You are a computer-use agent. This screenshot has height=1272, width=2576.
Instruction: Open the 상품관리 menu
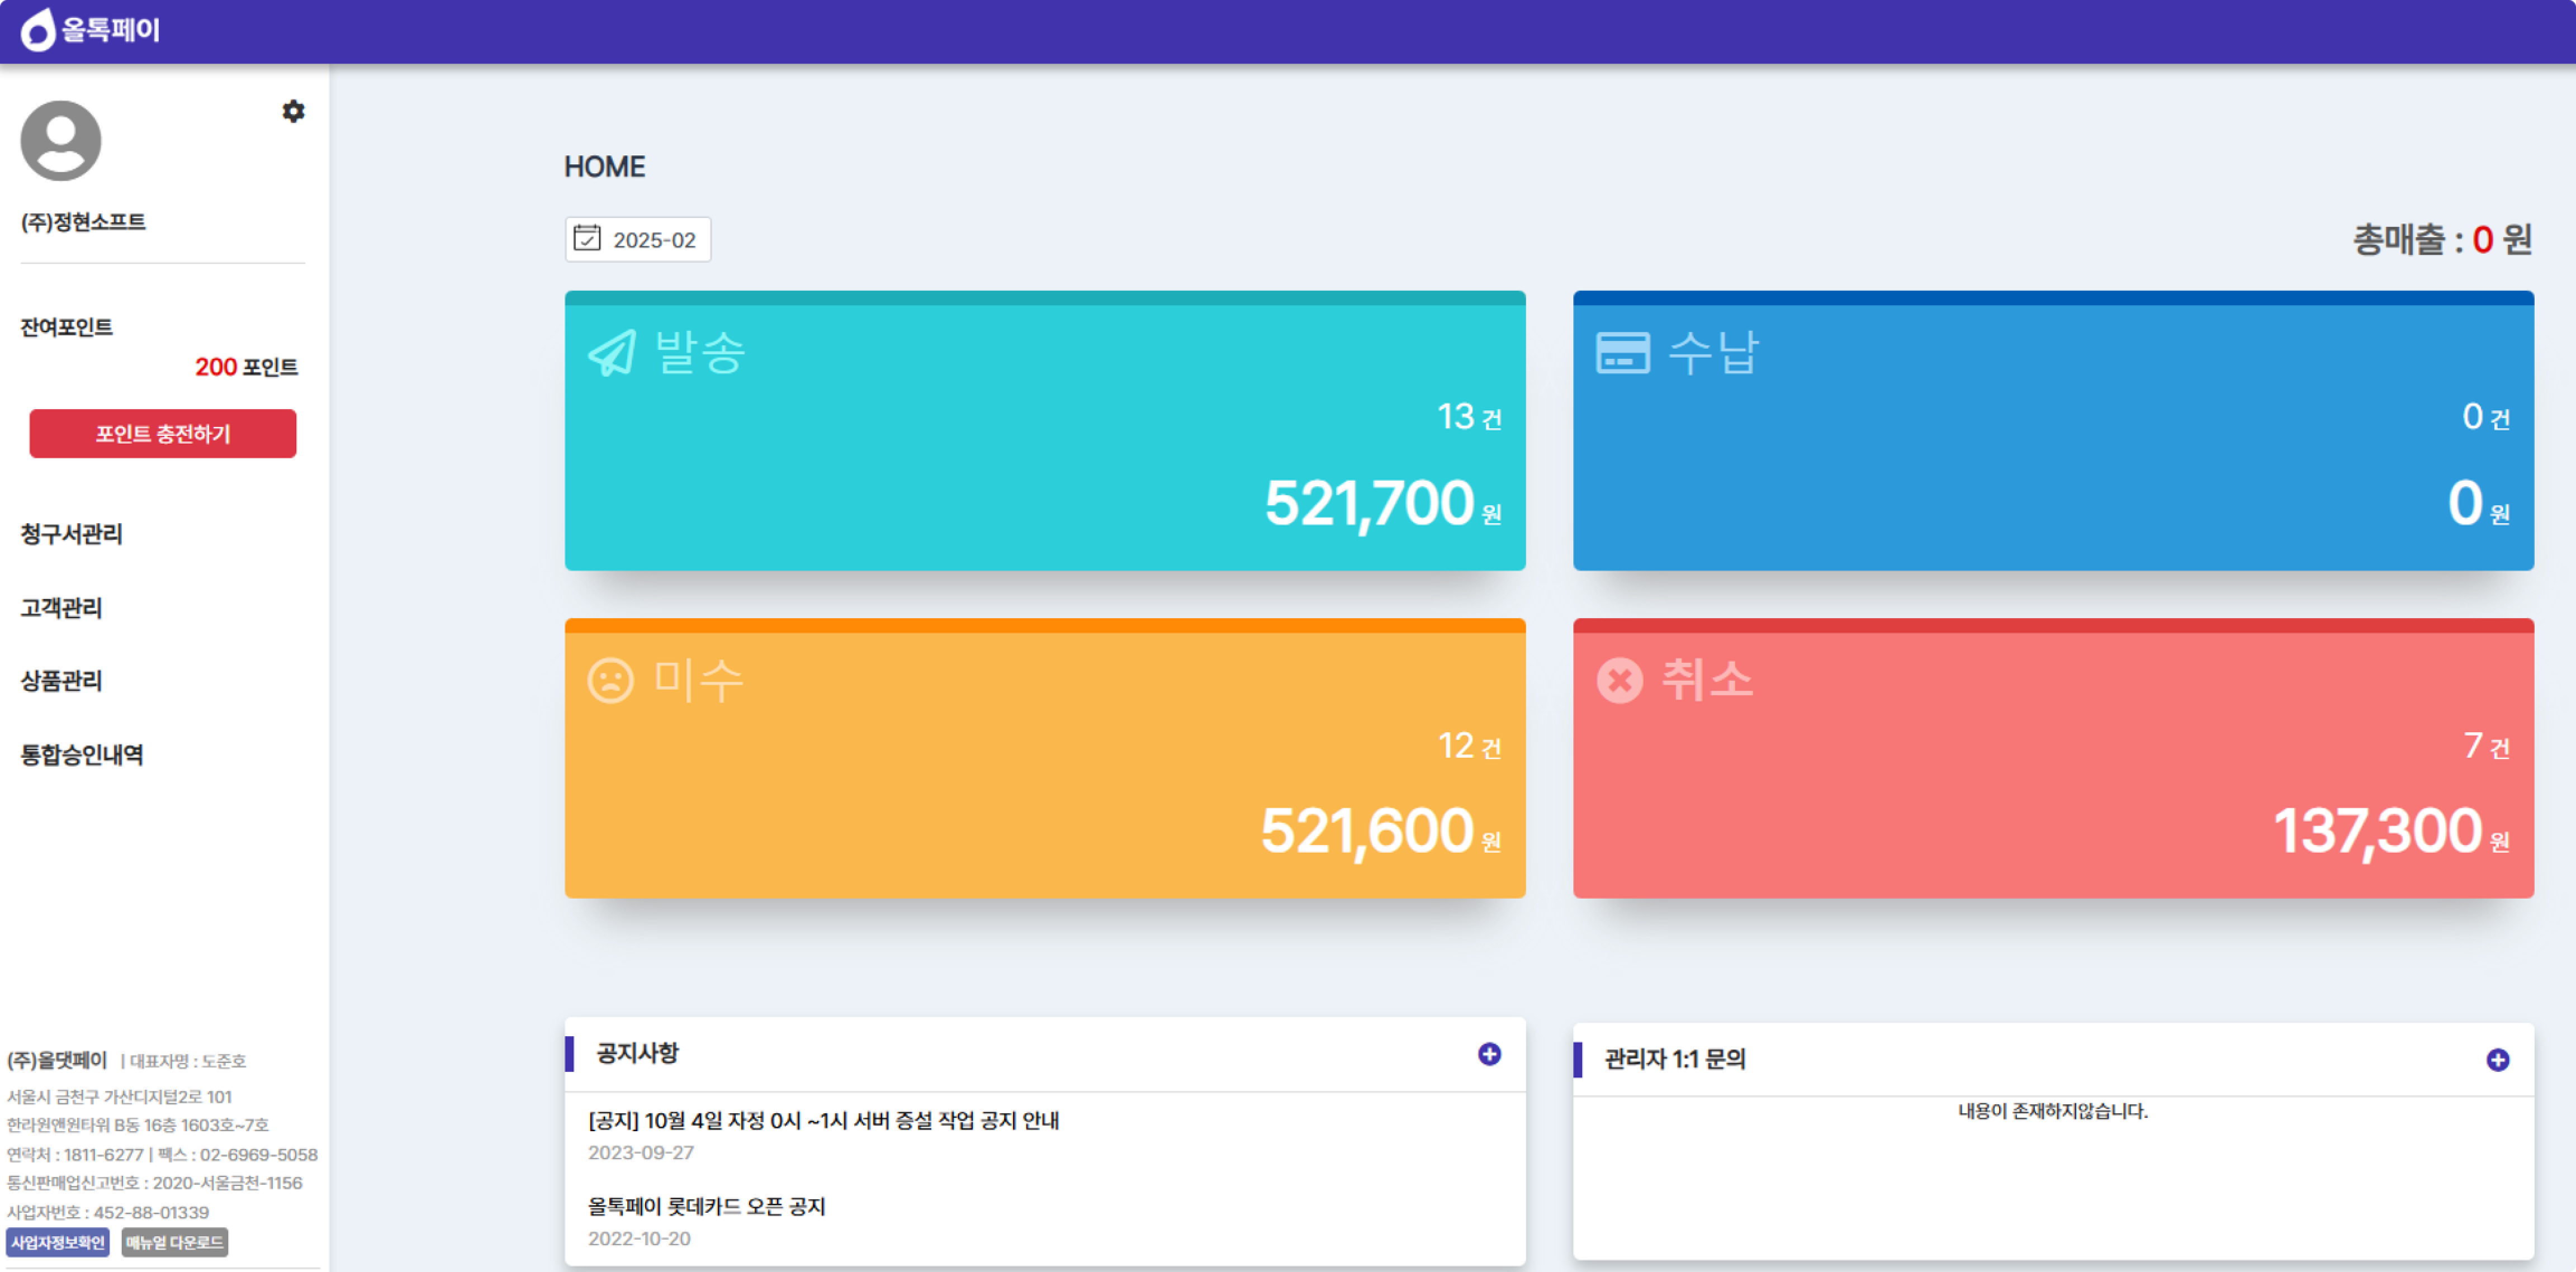(62, 681)
